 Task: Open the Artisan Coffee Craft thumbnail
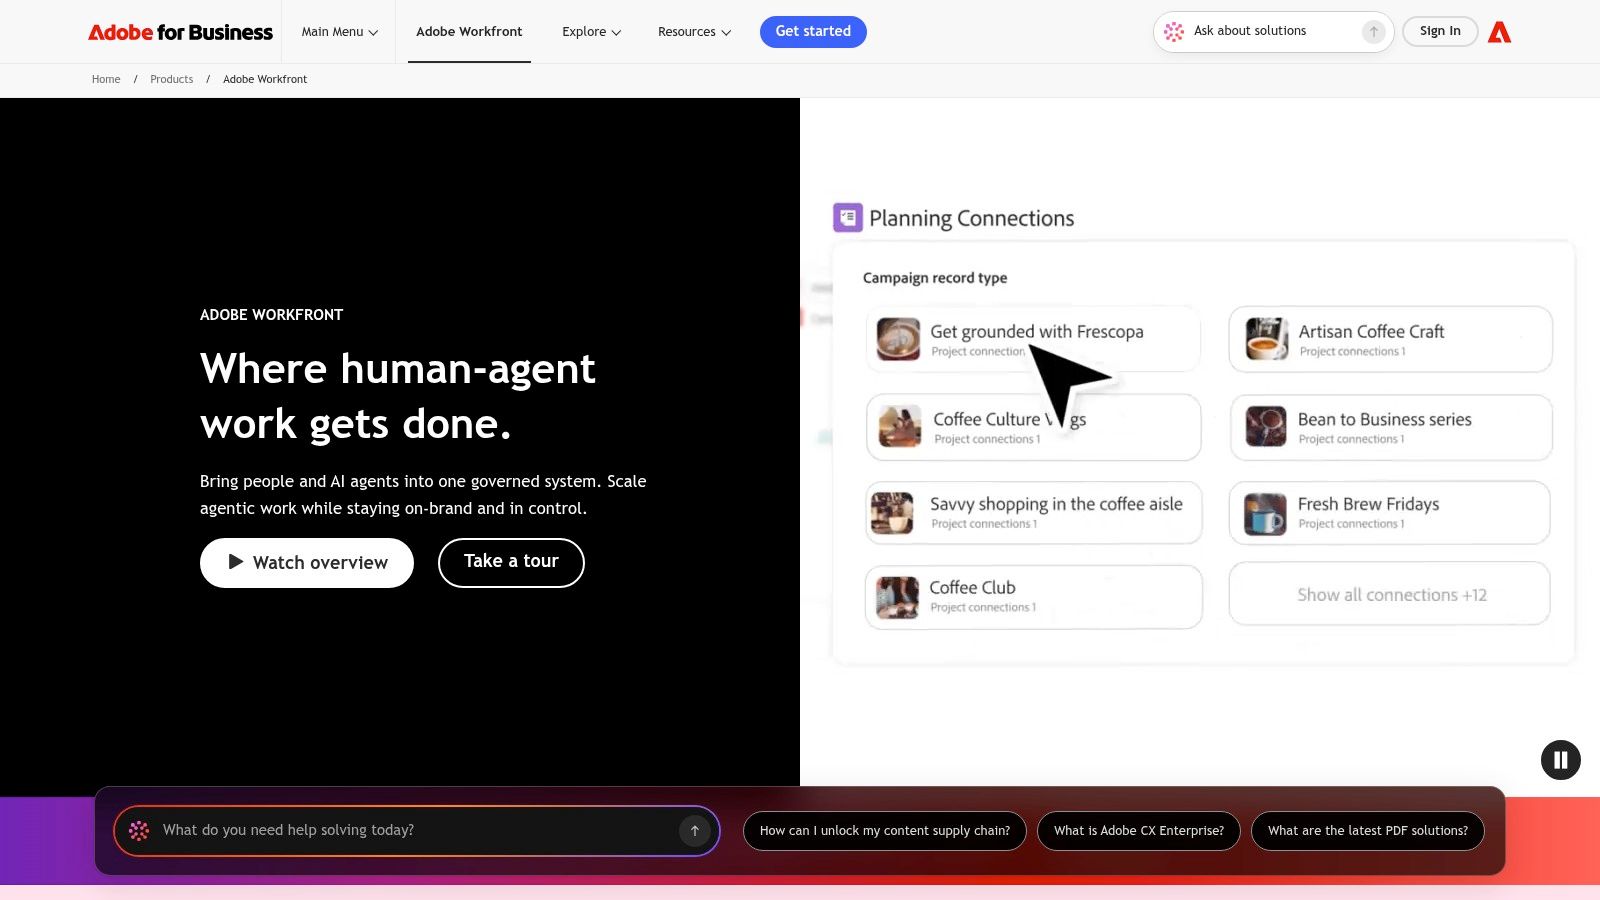[x=1266, y=339]
